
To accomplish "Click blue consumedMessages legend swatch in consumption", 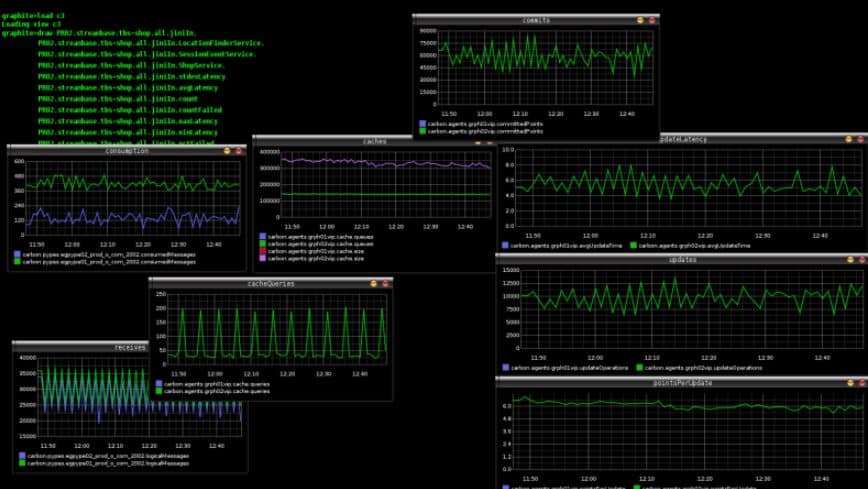I will coord(17,254).
